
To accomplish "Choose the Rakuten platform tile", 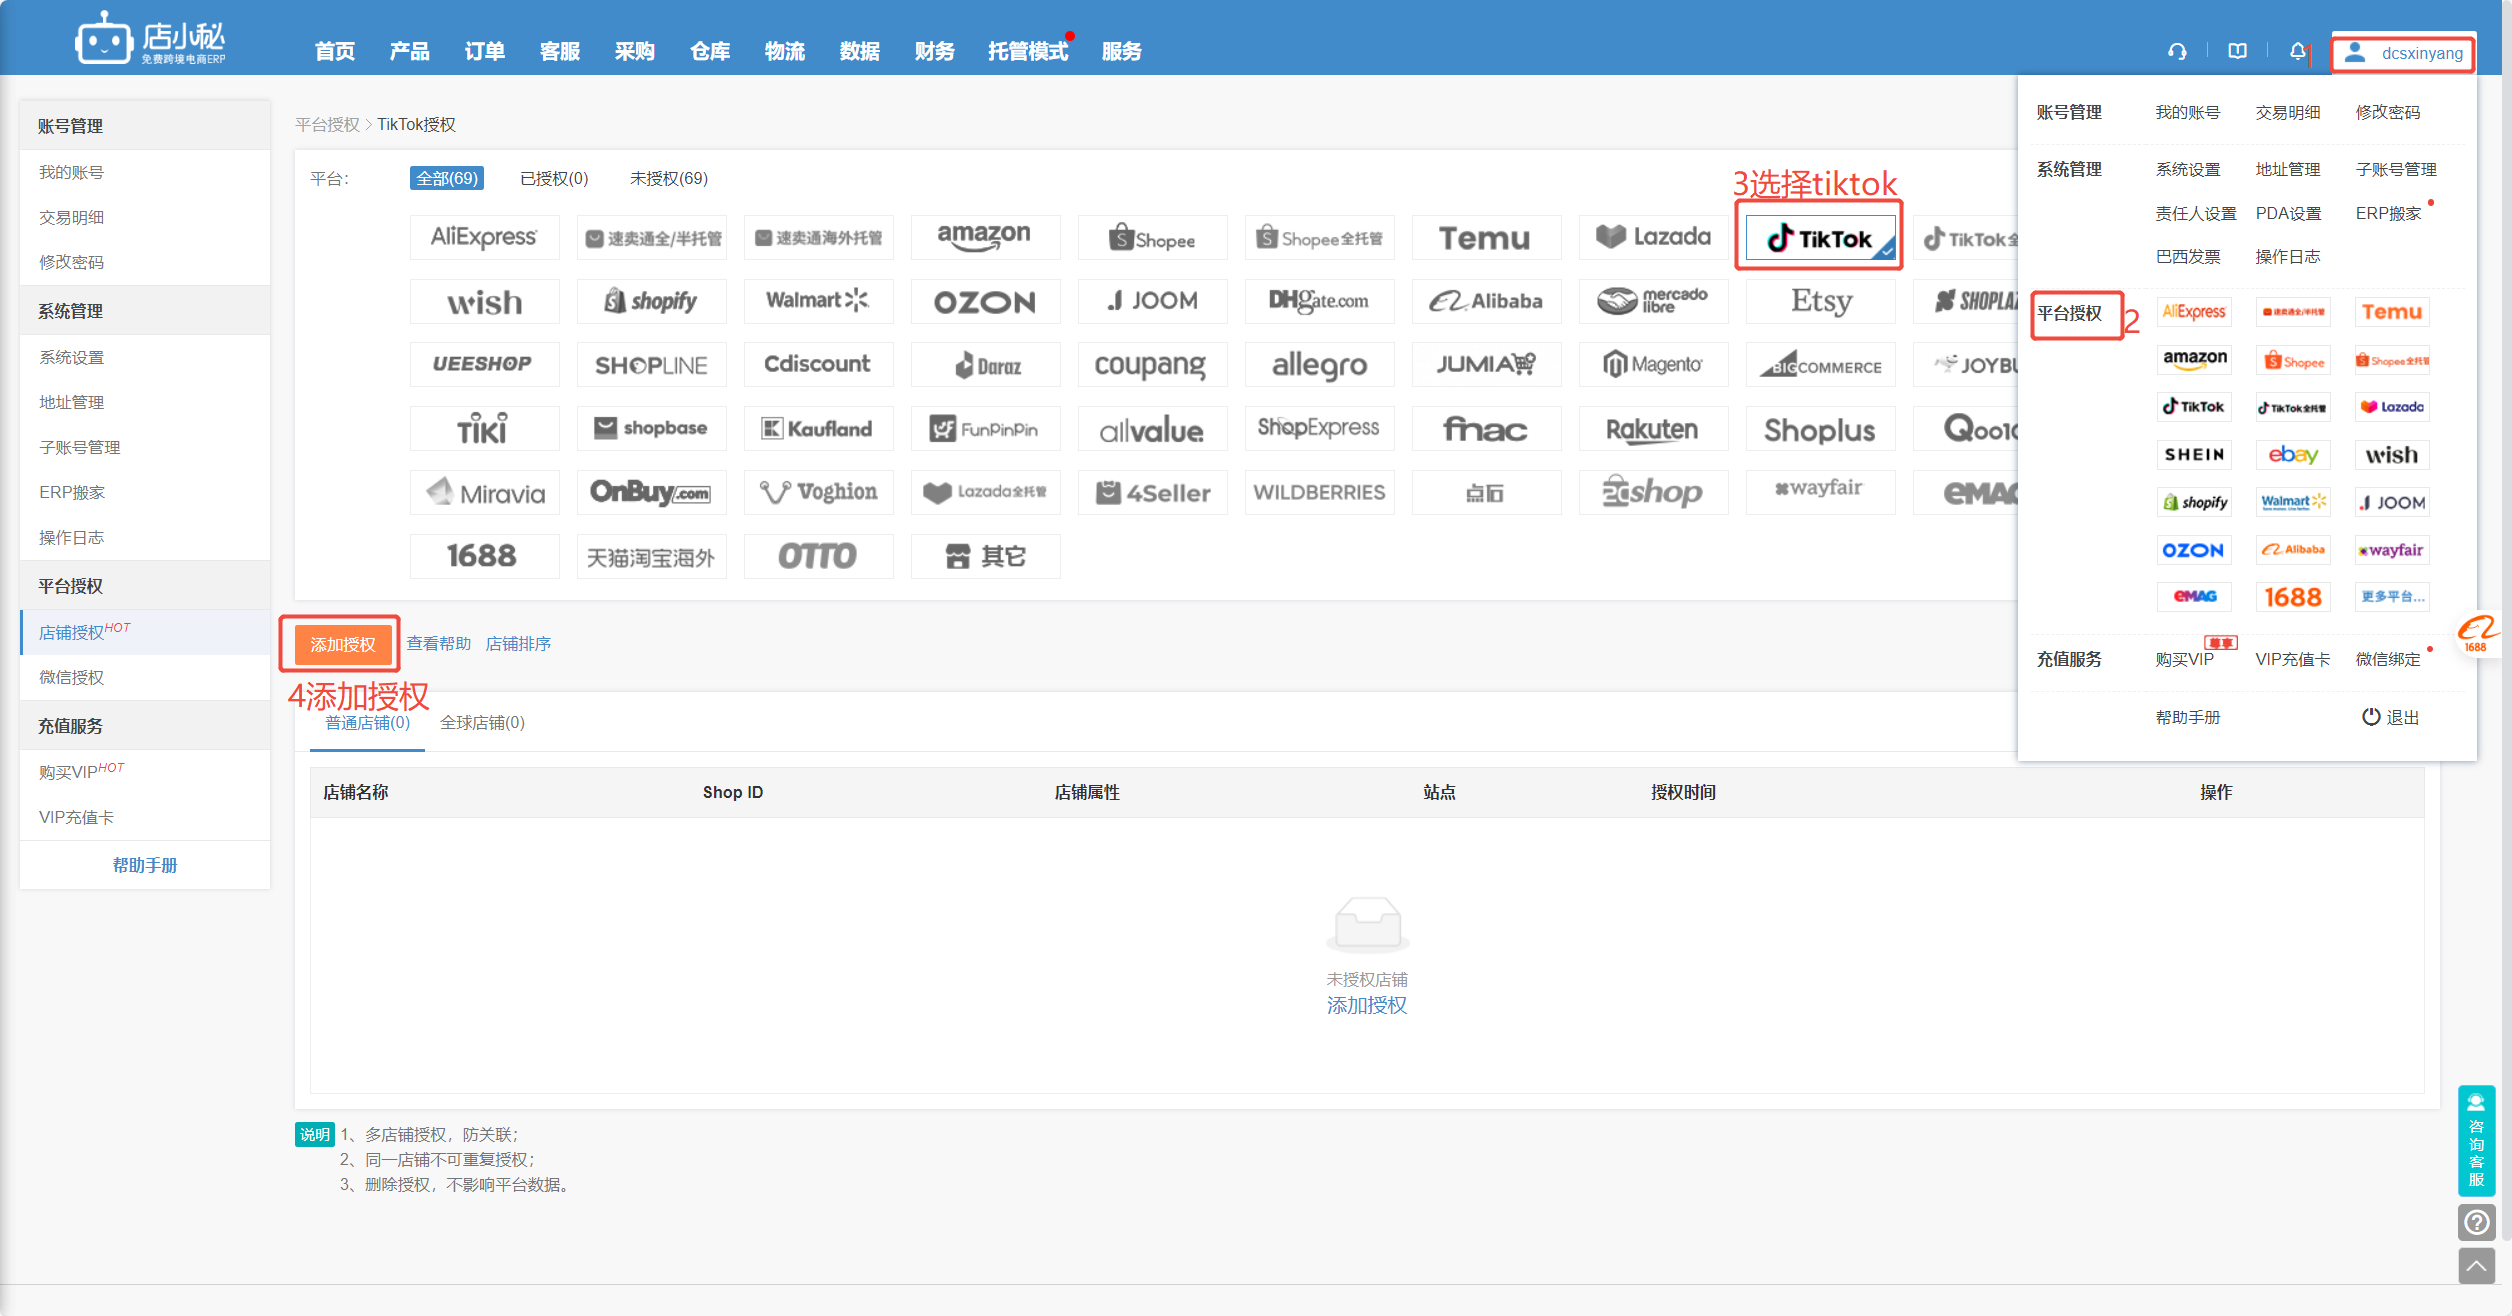I will (1653, 429).
